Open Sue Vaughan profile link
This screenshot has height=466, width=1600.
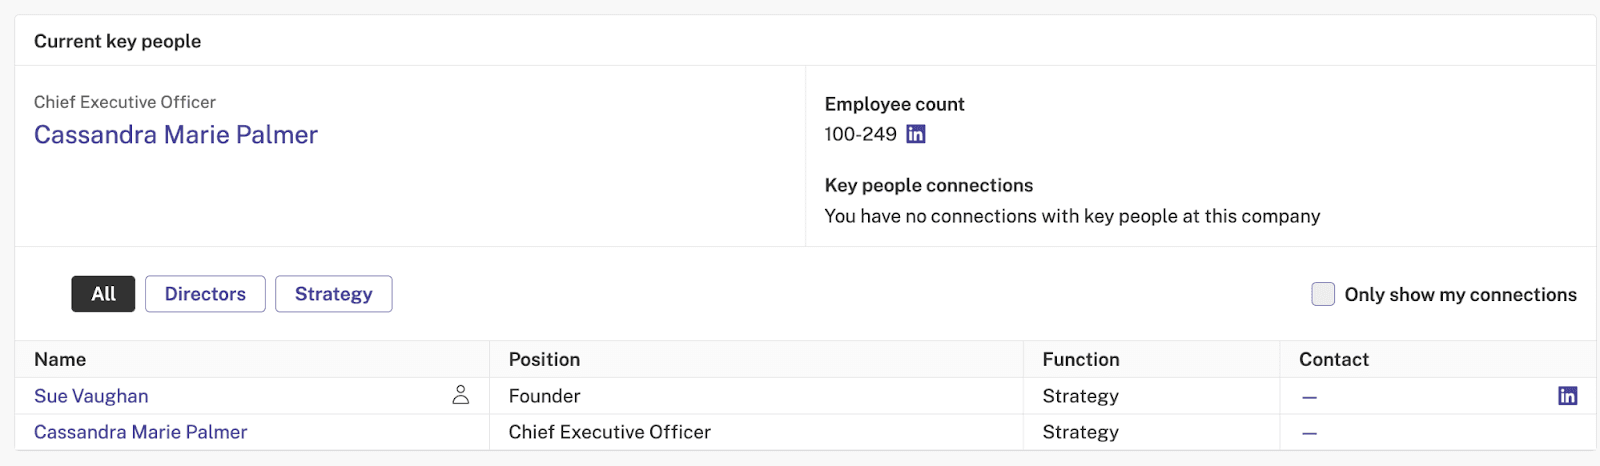[91, 396]
